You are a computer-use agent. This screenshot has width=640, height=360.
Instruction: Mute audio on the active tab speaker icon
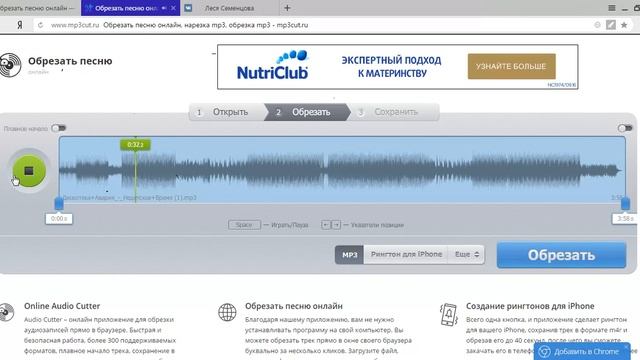coord(164,8)
